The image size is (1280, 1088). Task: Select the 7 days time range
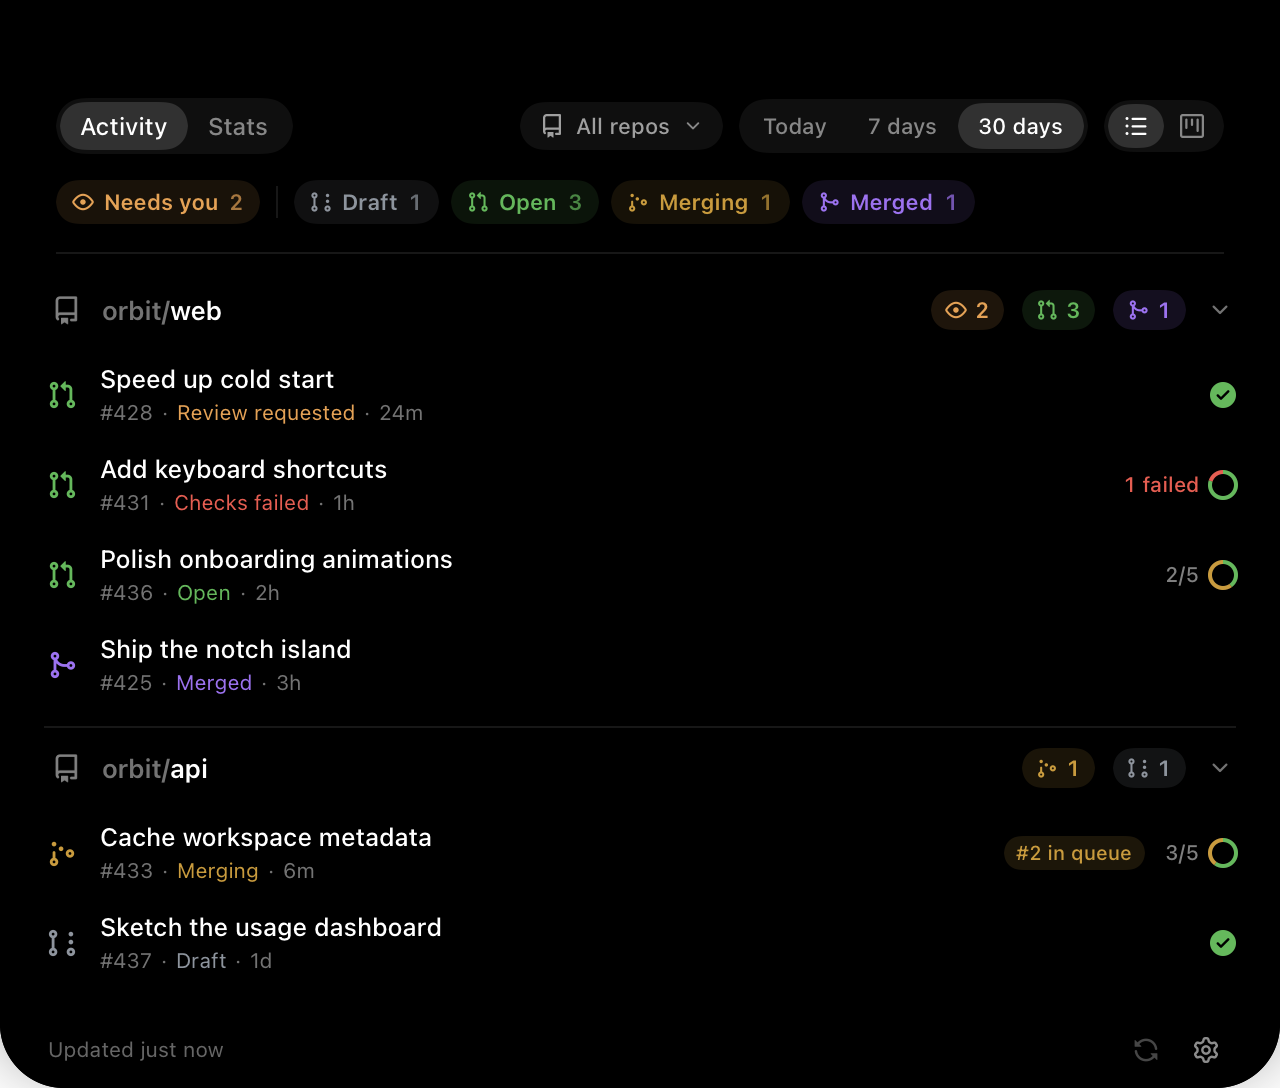902,126
